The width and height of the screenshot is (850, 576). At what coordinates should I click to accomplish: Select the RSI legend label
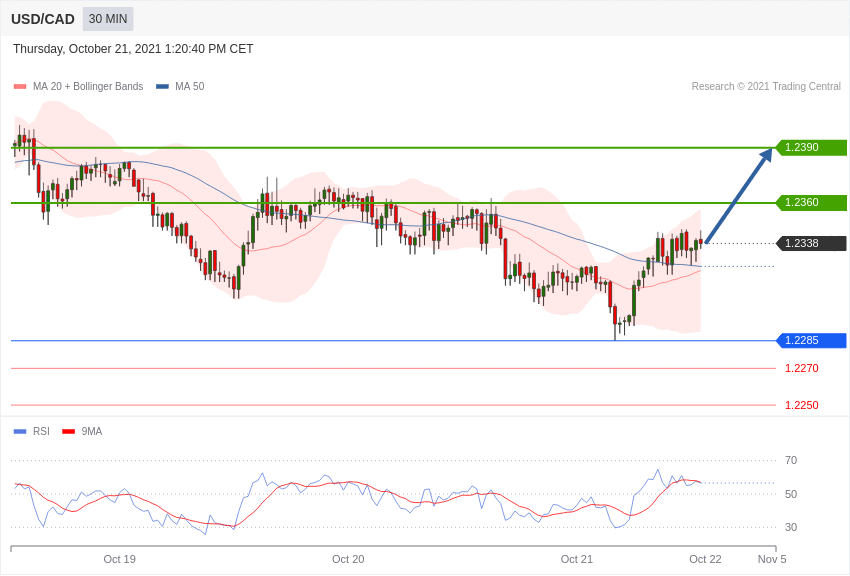coord(41,432)
